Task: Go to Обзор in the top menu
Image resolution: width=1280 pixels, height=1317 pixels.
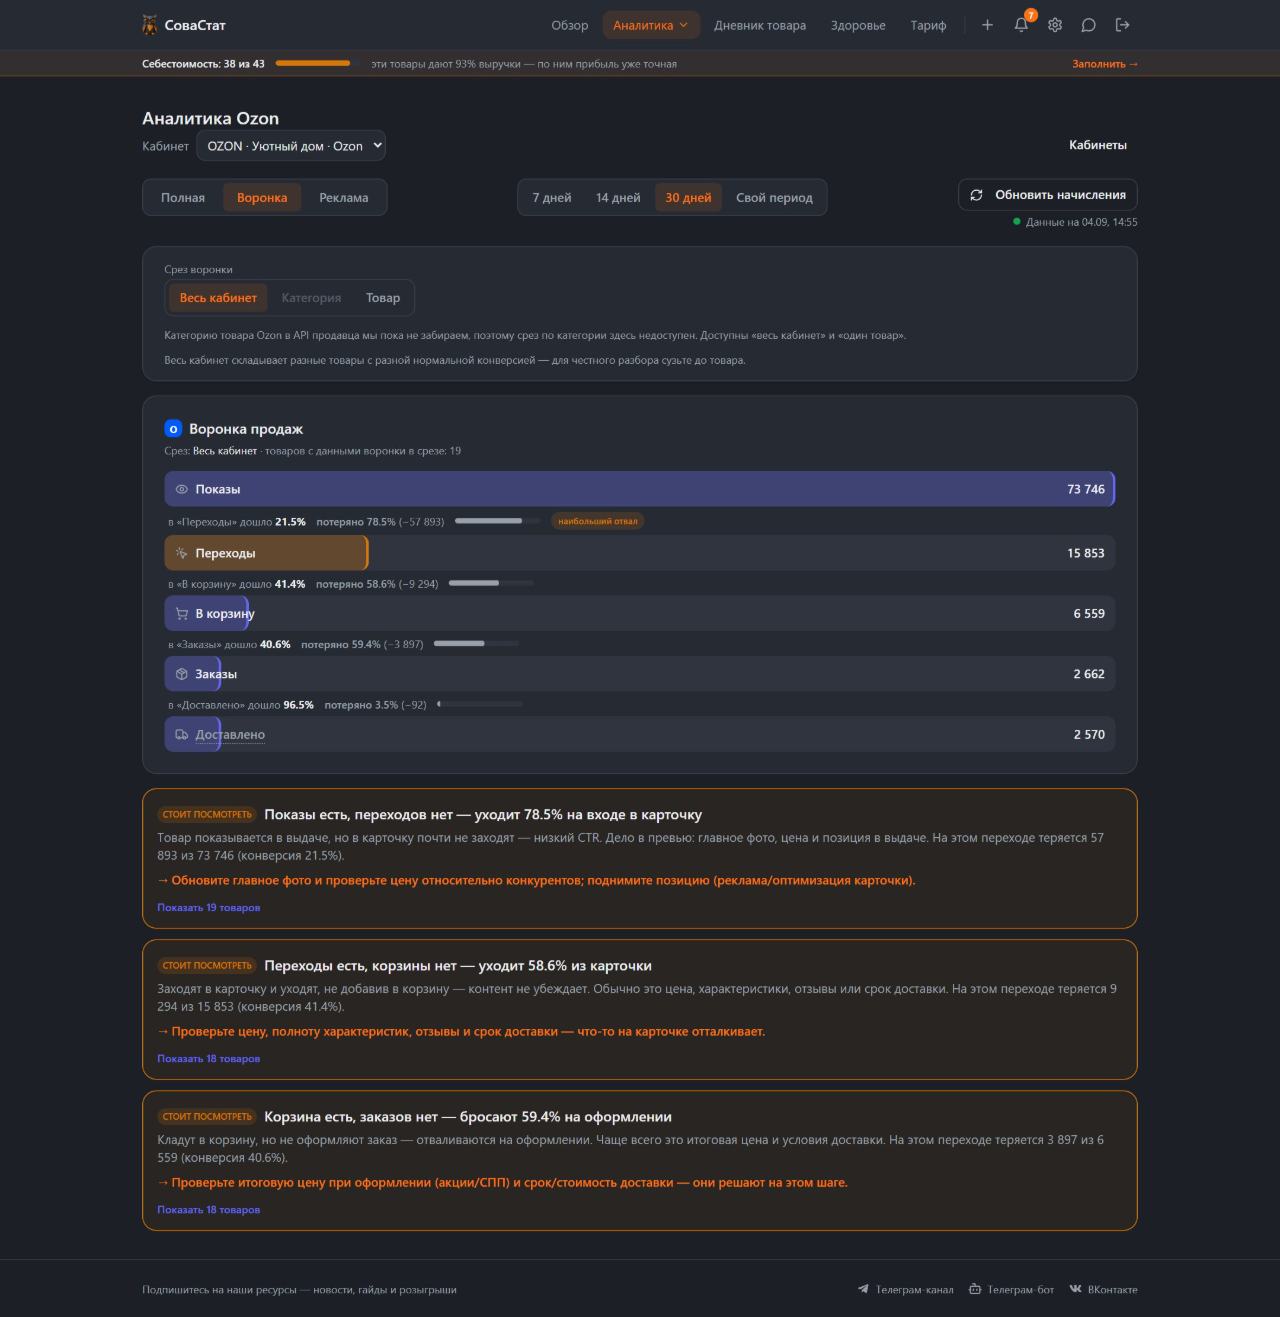Action: pyautogui.click(x=570, y=25)
